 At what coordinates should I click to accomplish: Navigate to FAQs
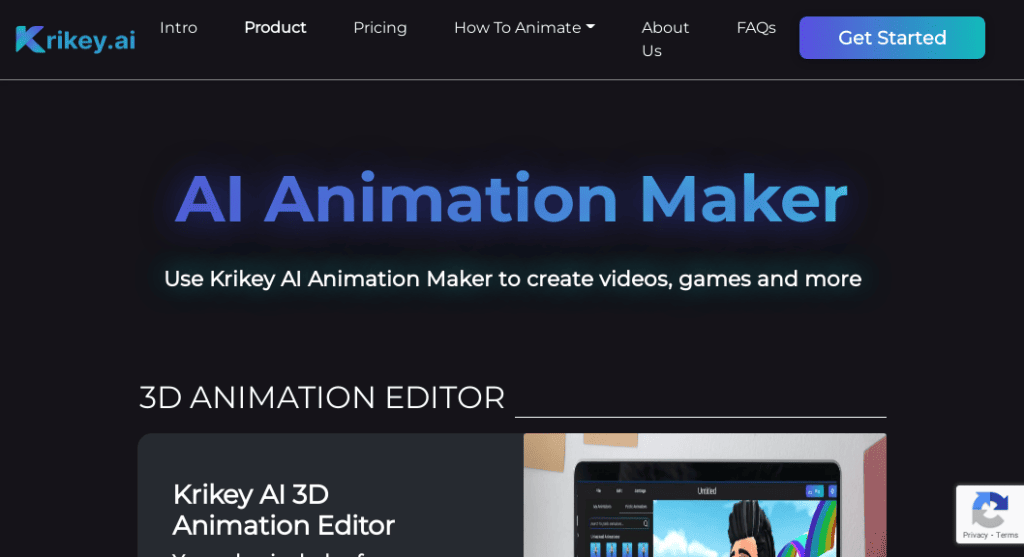[756, 28]
